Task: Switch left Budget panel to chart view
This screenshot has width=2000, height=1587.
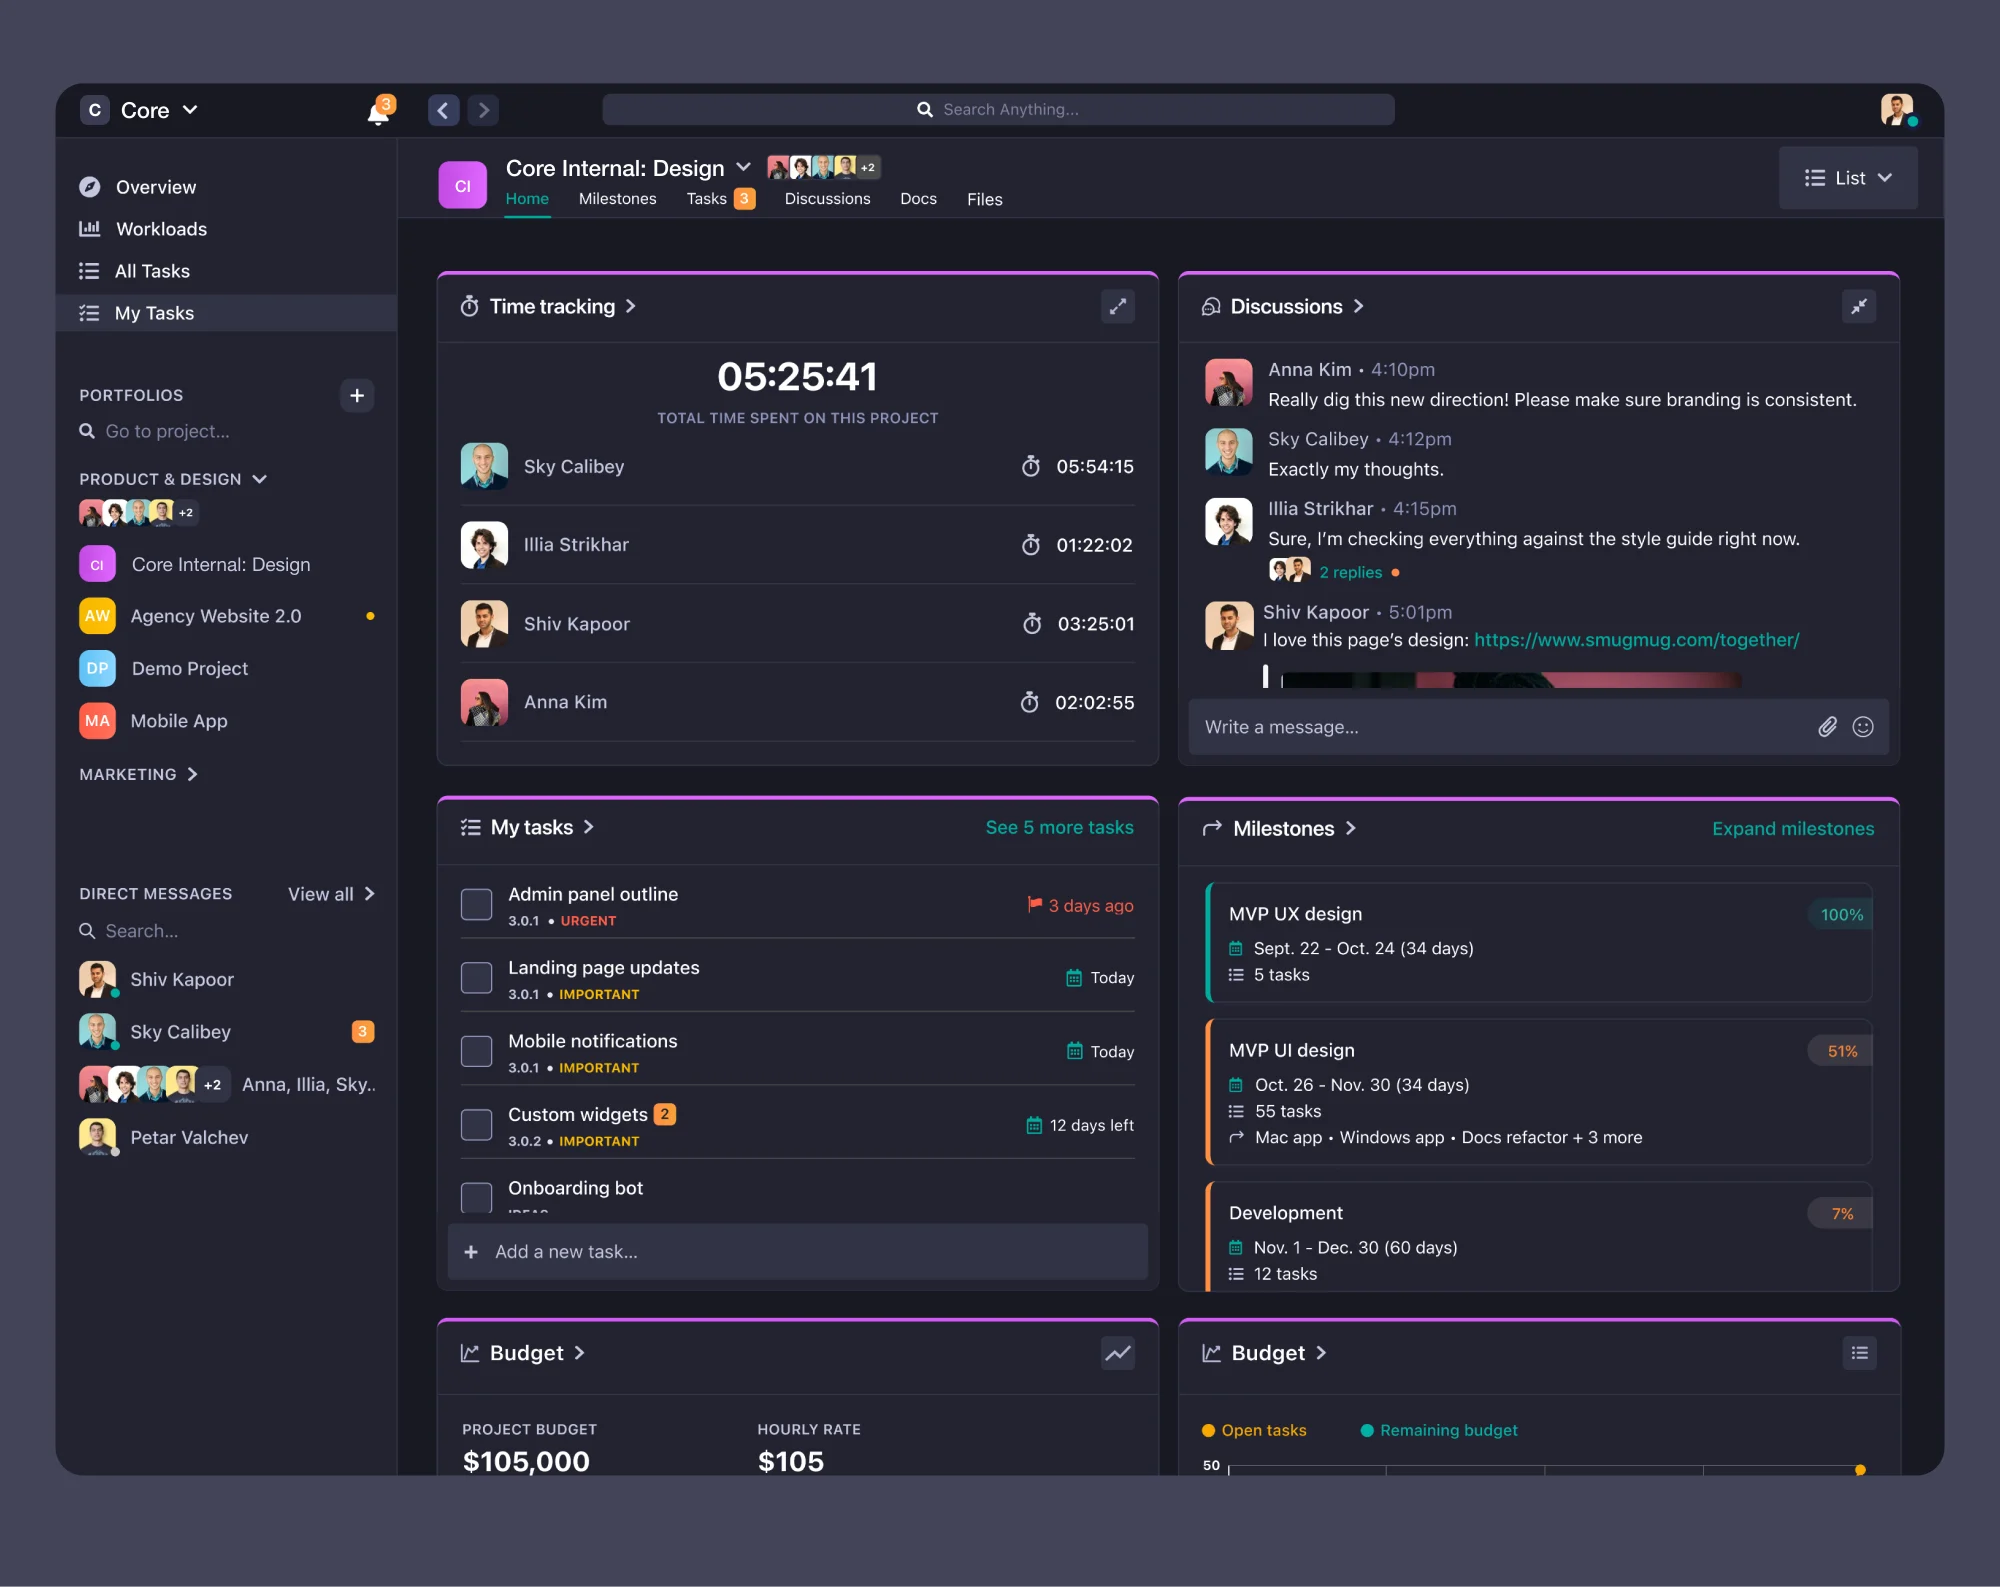Action: (x=1118, y=1353)
